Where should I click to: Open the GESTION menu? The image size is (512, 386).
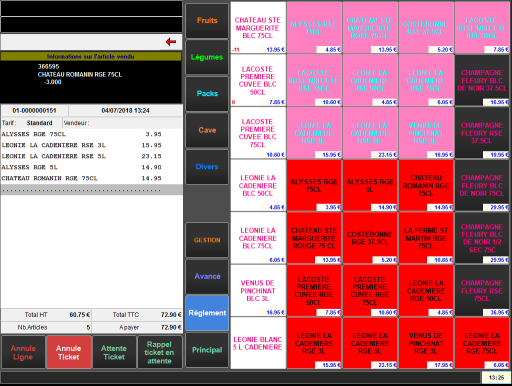point(207,240)
